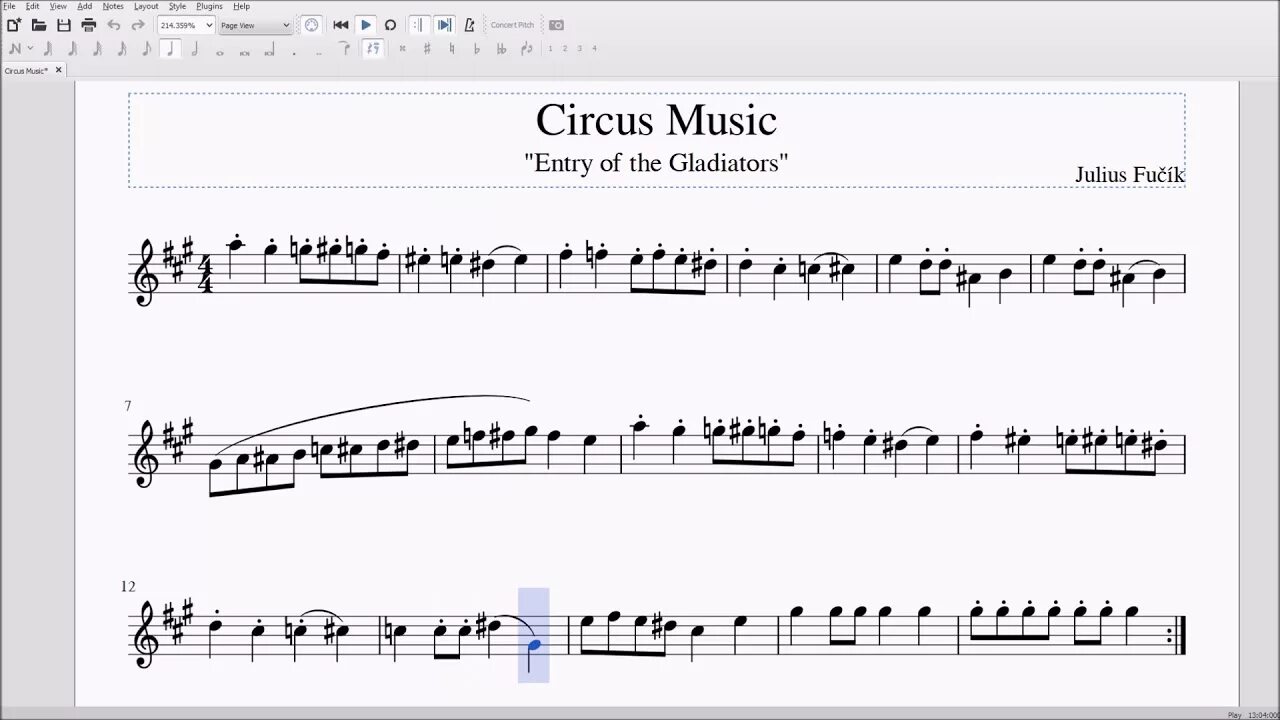Click measure number 12

coord(128,587)
